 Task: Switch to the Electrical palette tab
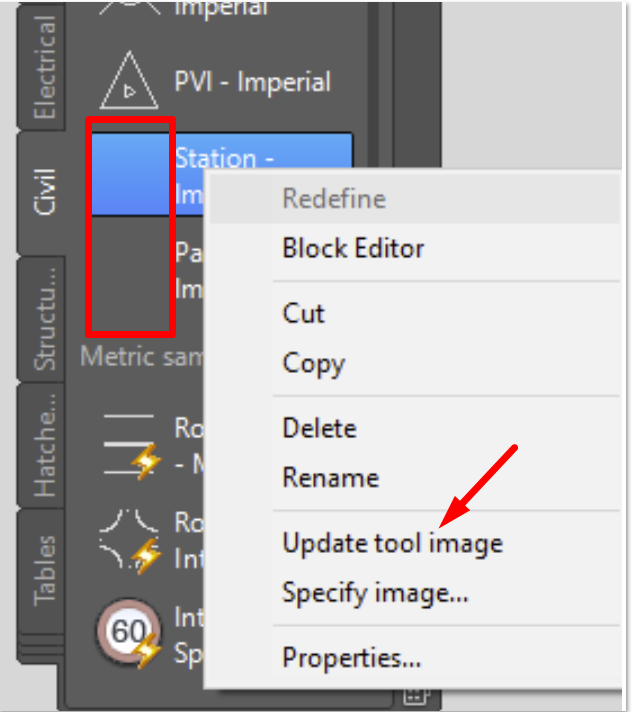pyautogui.click(x=45, y=68)
